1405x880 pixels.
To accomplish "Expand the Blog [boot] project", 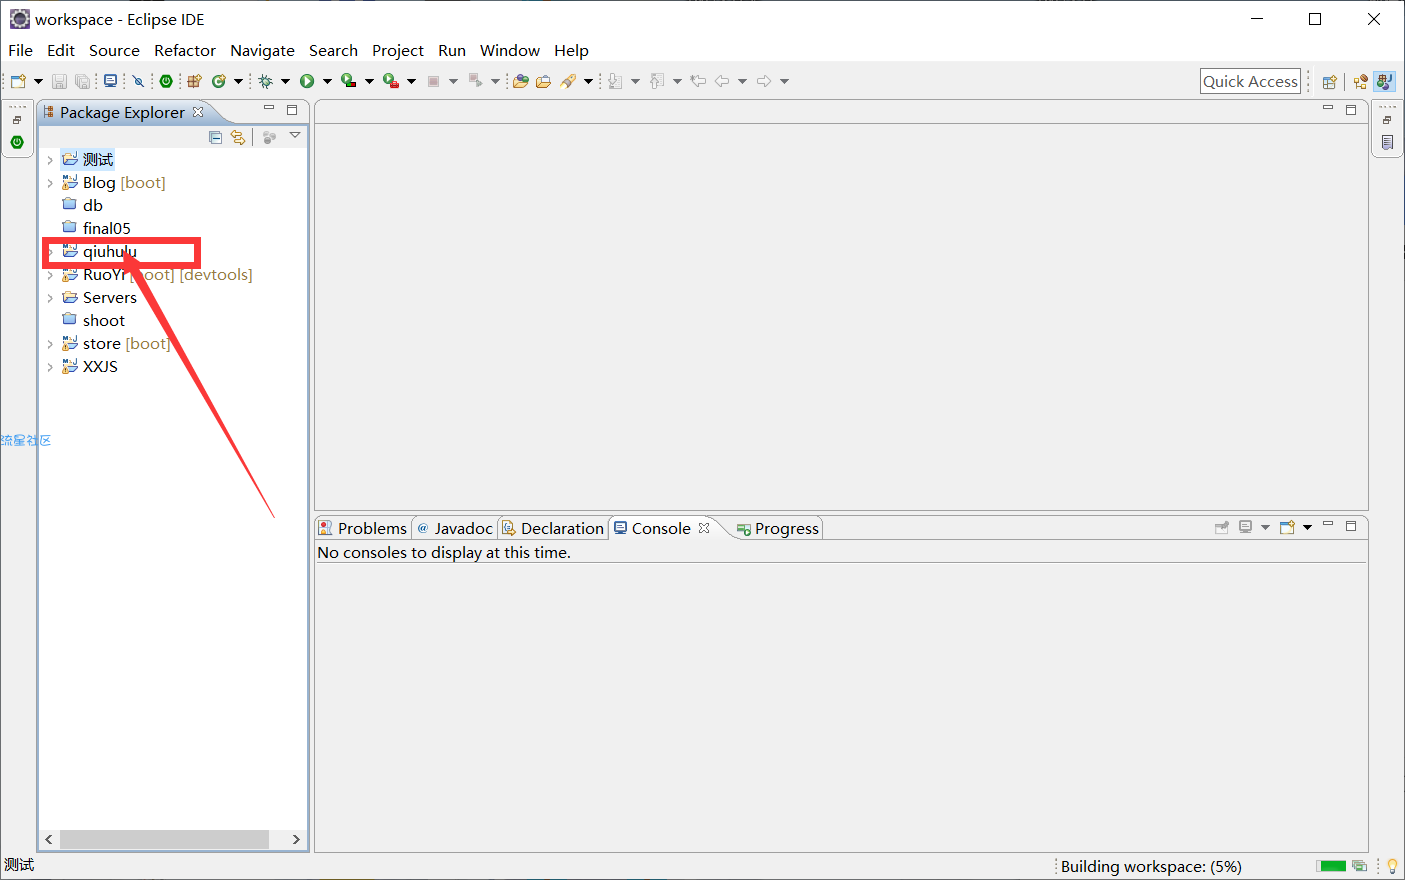I will click(50, 183).
